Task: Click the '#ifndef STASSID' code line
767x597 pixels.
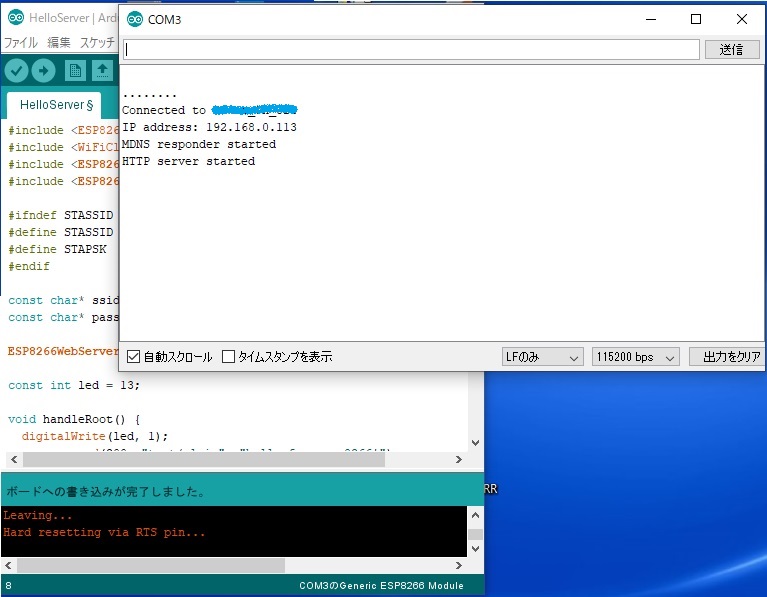Action: [x=61, y=215]
